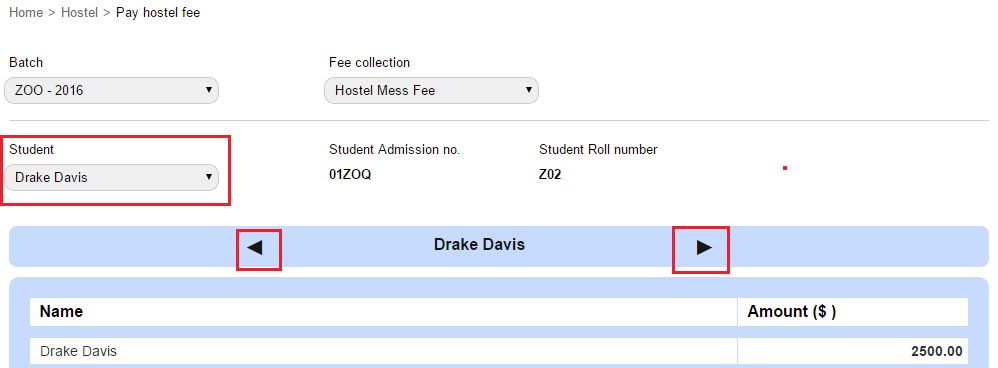This screenshot has height=368, width=998.
Task: Click the Student Roll number label
Action: tap(598, 150)
